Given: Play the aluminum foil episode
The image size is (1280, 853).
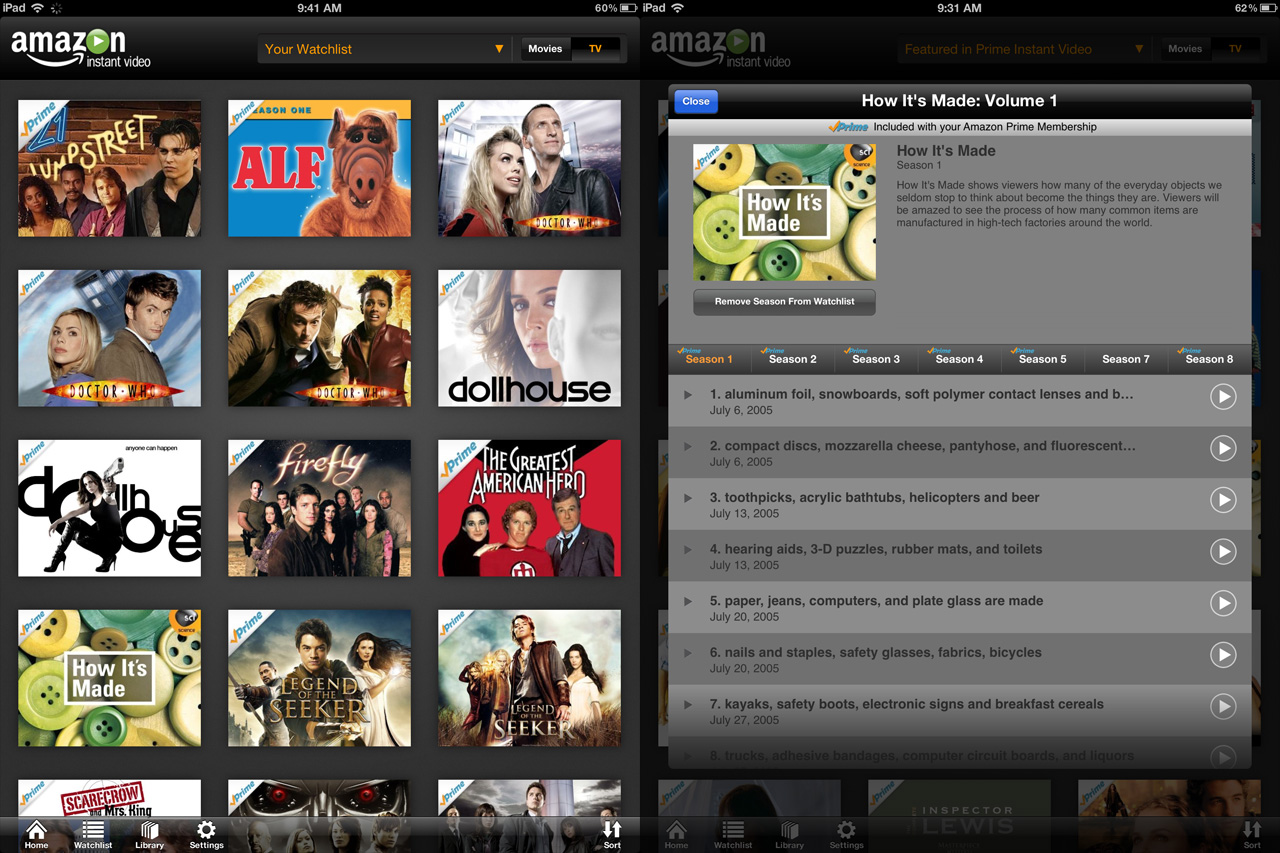Looking at the screenshot, I should 1223,396.
